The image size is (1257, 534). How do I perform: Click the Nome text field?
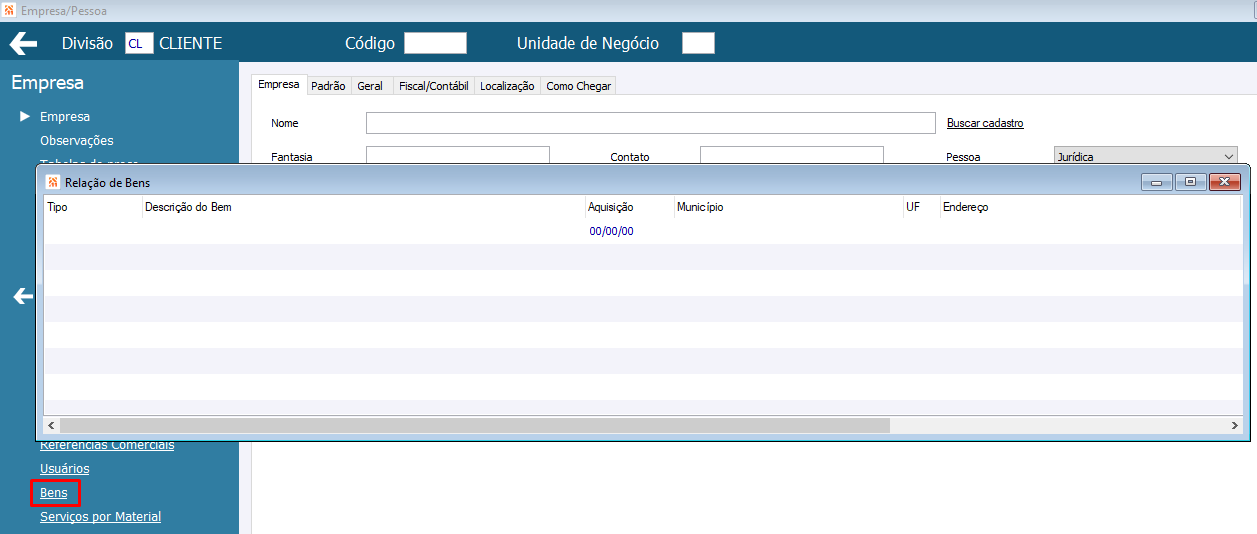tap(650, 123)
